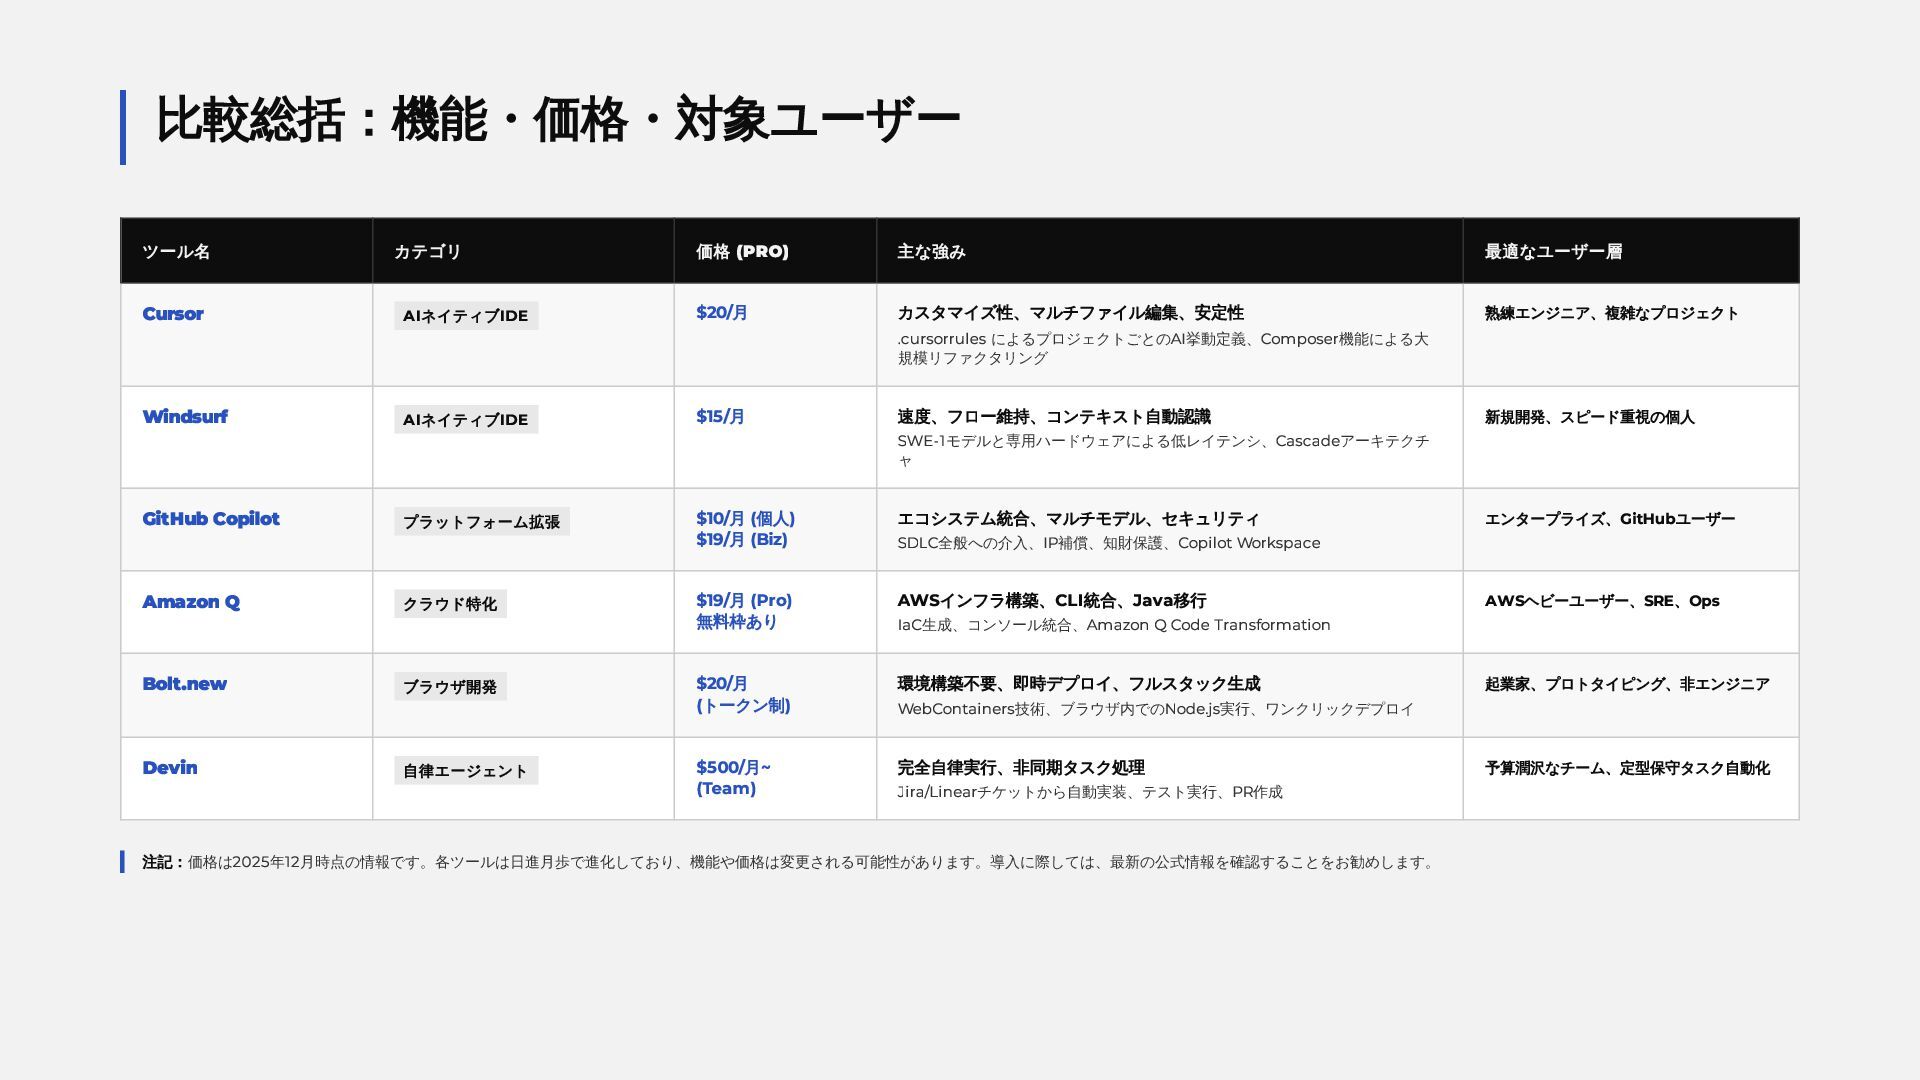The width and height of the screenshot is (1920, 1080).
Task: Click the Windsurf tool name
Action: pyautogui.click(x=184, y=417)
